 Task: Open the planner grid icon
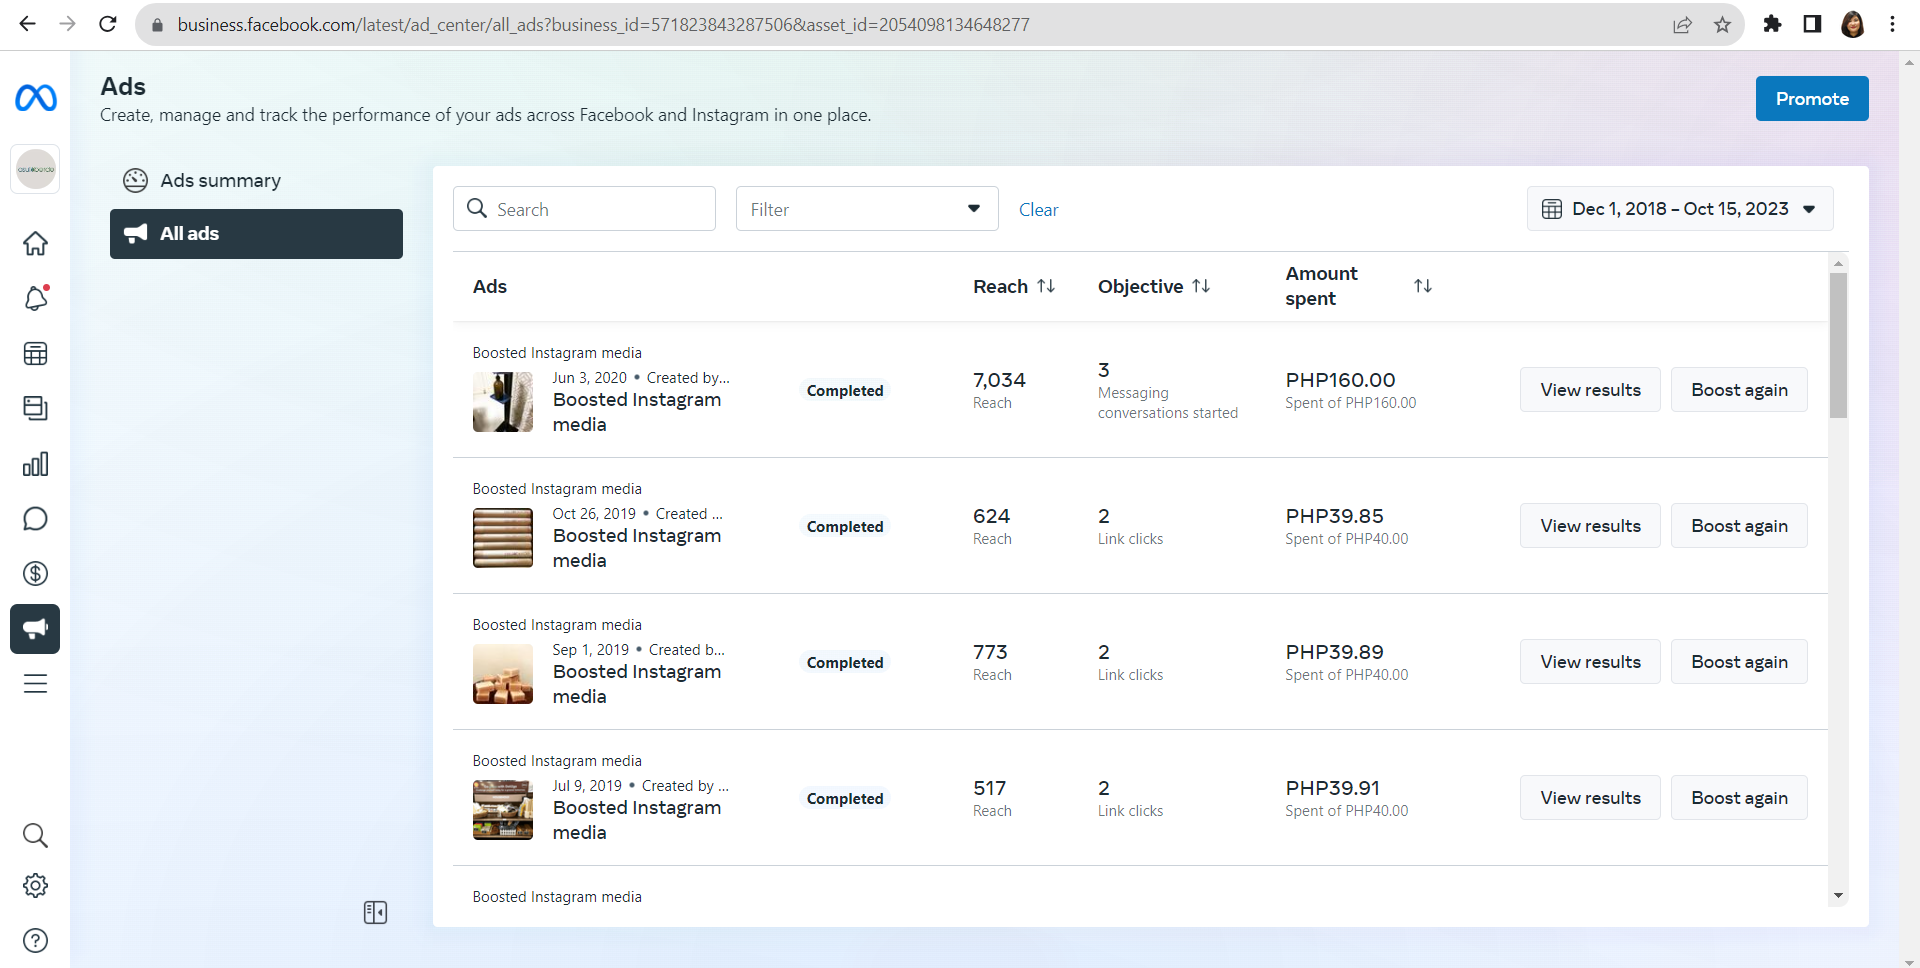pos(36,353)
